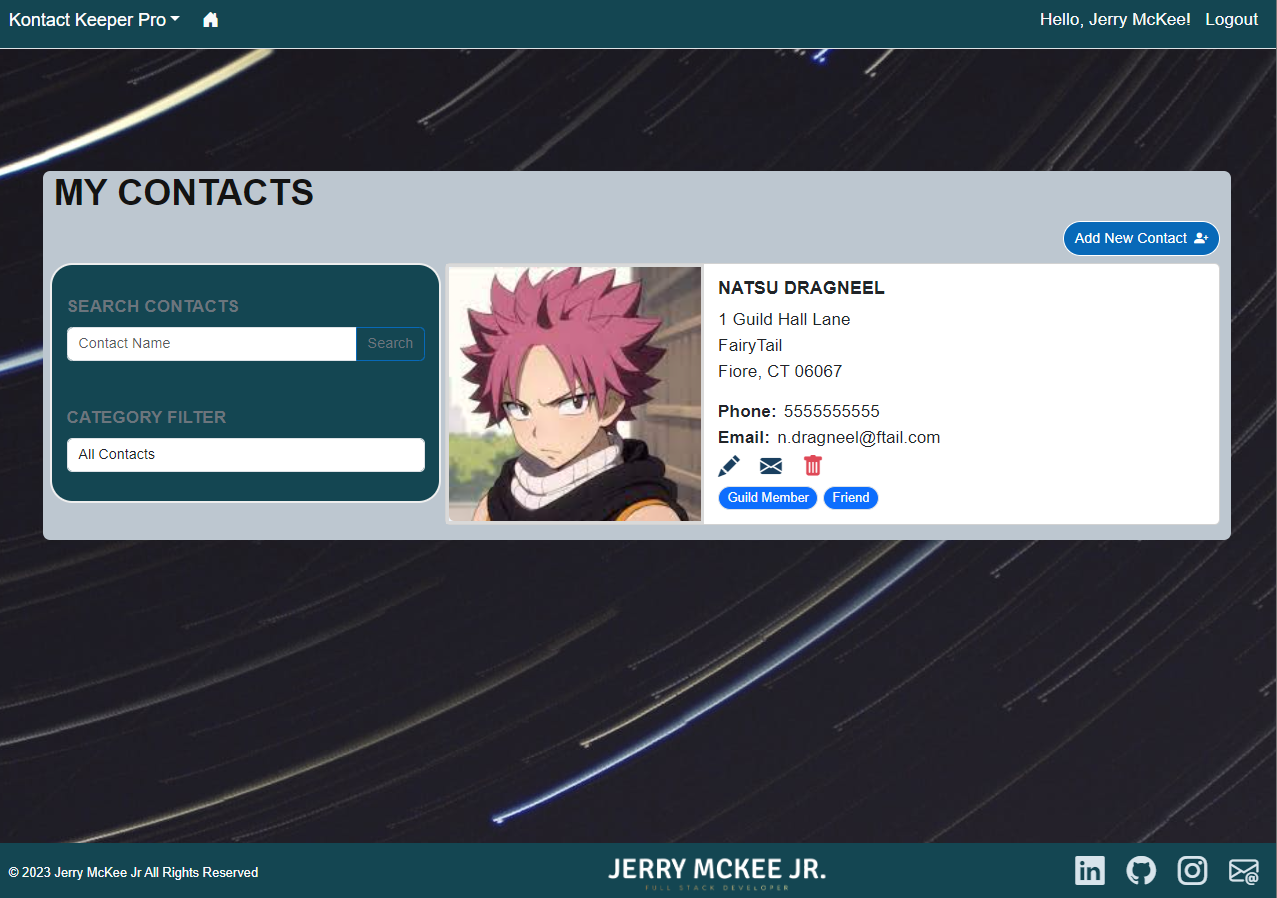Select the Guild Member category badge

[768, 498]
